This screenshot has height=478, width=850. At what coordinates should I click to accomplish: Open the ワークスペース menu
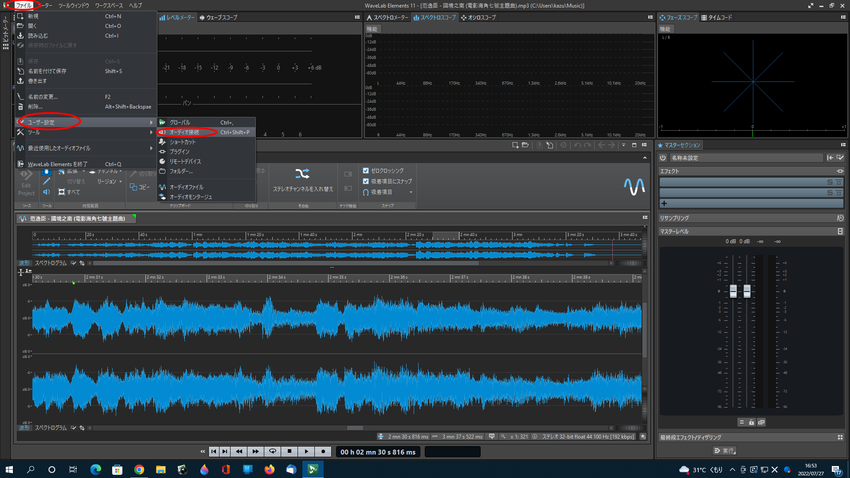click(x=109, y=5)
